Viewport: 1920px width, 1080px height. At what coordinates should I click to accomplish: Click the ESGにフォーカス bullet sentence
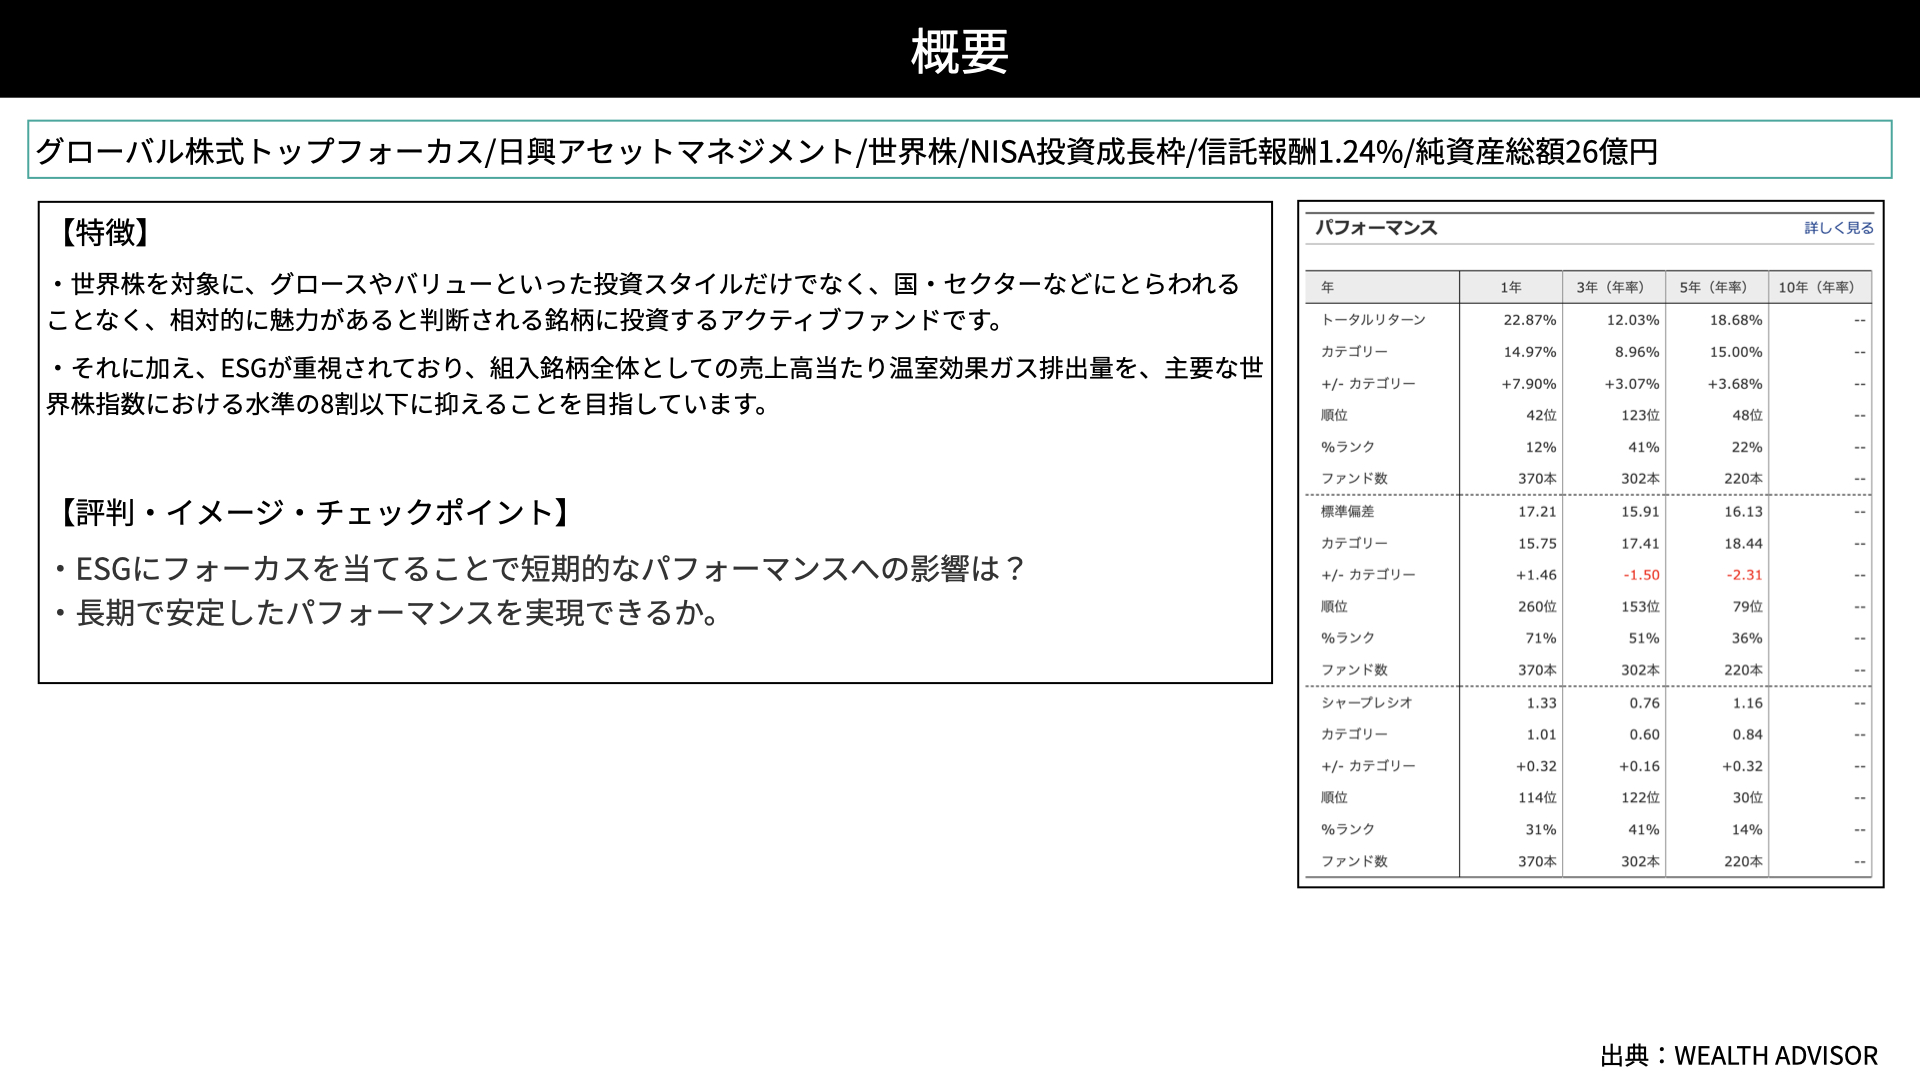(x=539, y=569)
